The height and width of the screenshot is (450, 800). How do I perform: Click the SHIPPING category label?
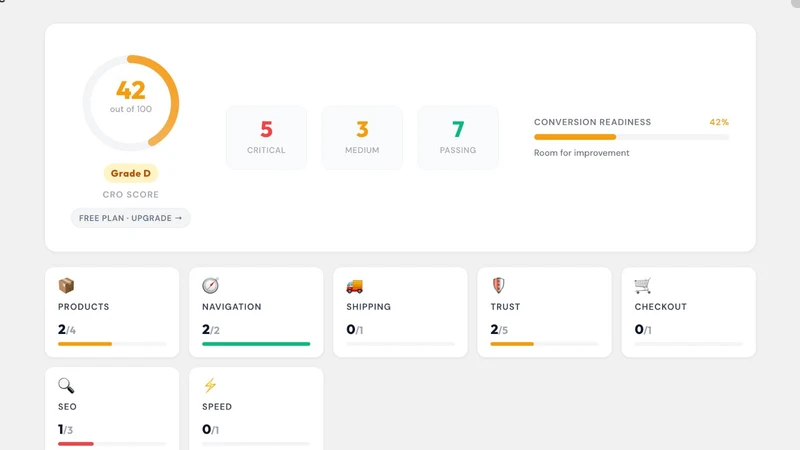coord(368,307)
